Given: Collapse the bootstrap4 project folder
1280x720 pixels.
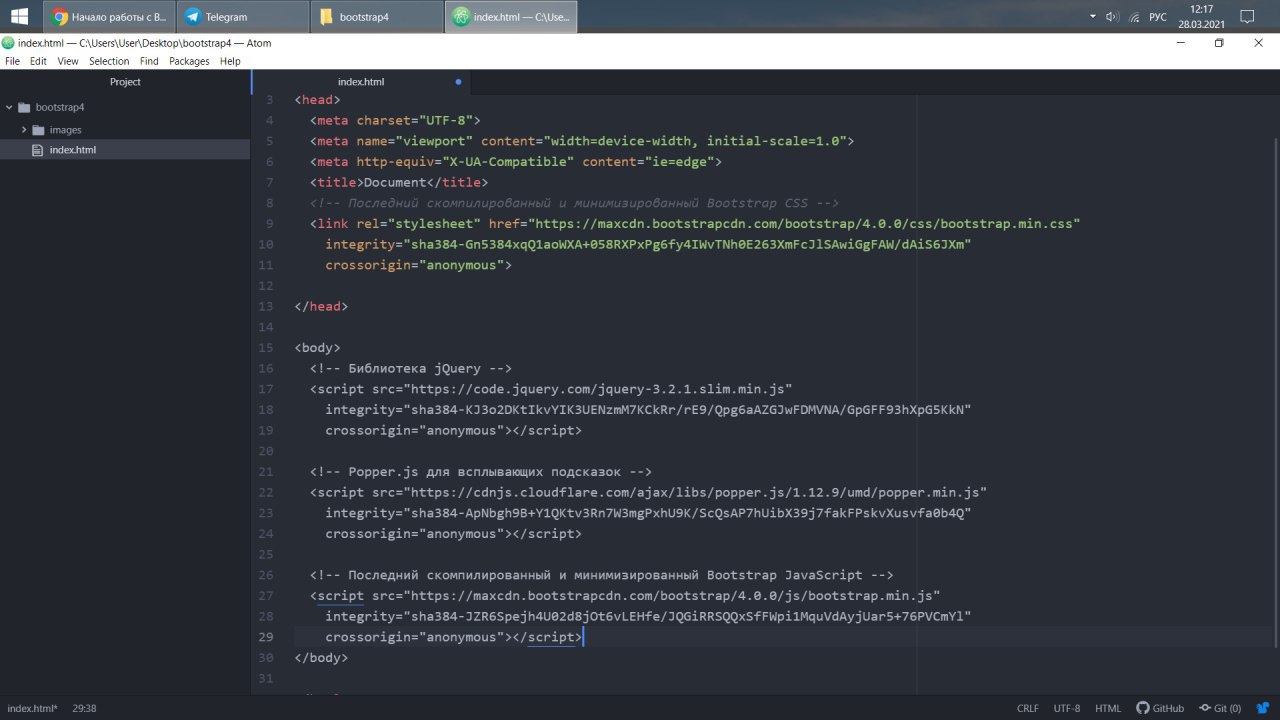Looking at the screenshot, I should pos(9,107).
